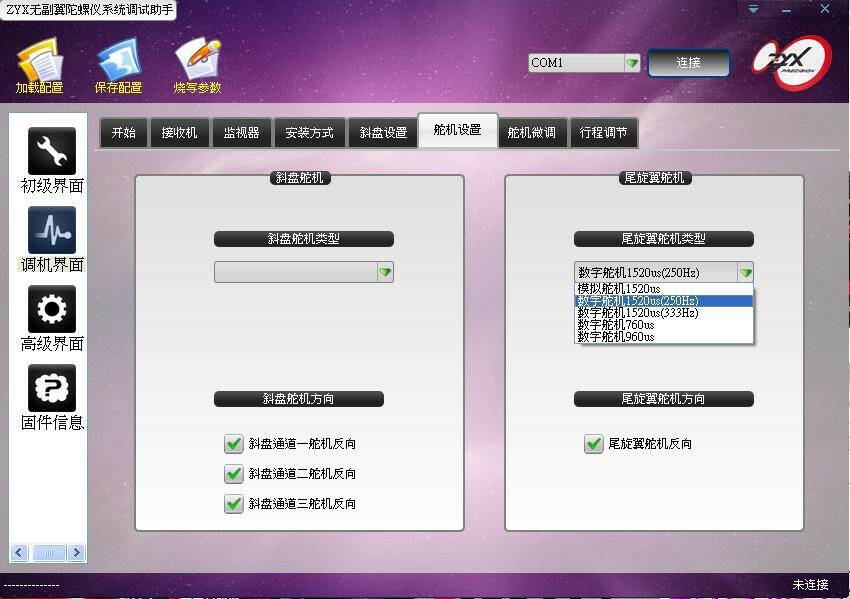Toggle 斜盘通道三舵机反向 checkbox
The width and height of the screenshot is (850, 599).
coord(234,504)
